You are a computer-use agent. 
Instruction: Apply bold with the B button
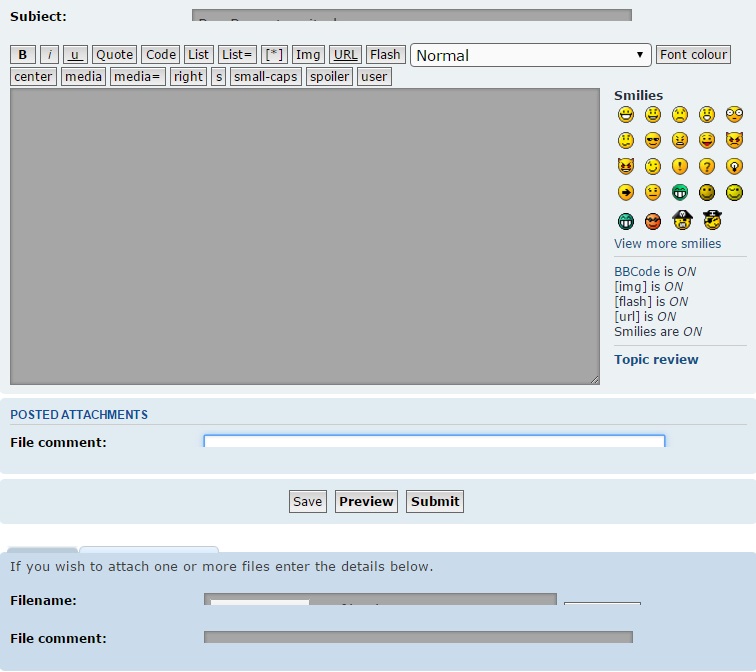23,54
